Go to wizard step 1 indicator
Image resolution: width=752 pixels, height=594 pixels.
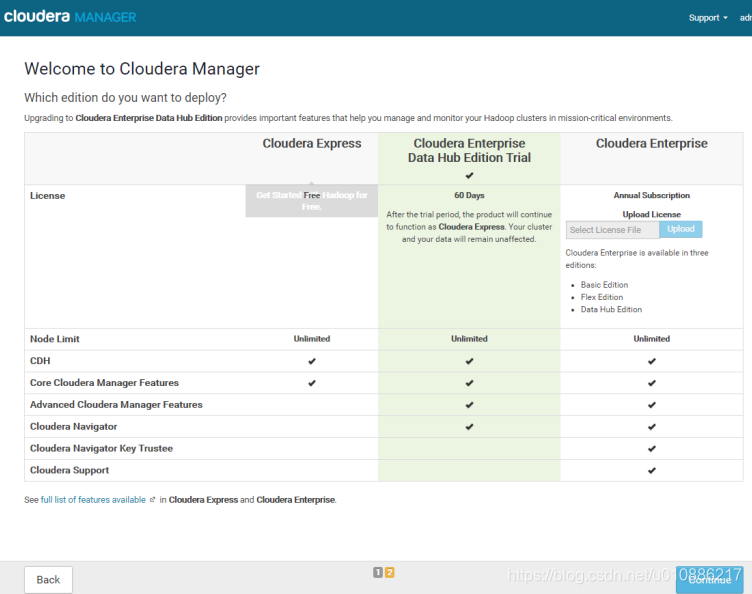coord(378,572)
